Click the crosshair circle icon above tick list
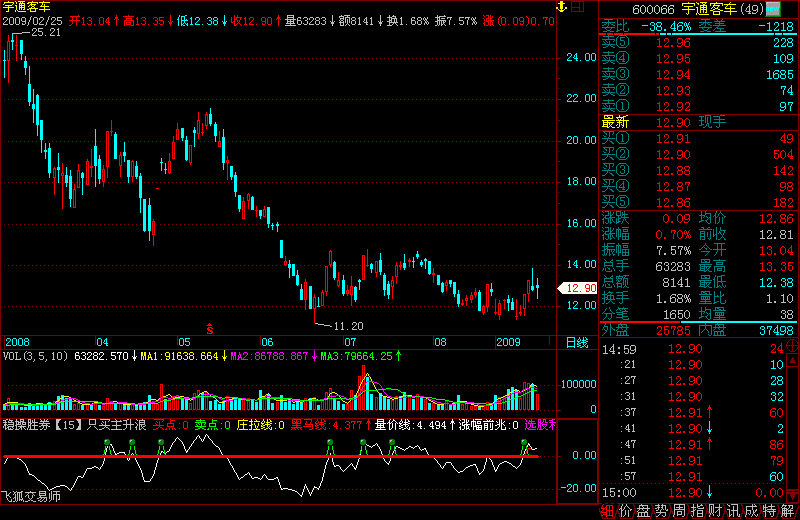This screenshot has height=520, width=800. (x=793, y=345)
